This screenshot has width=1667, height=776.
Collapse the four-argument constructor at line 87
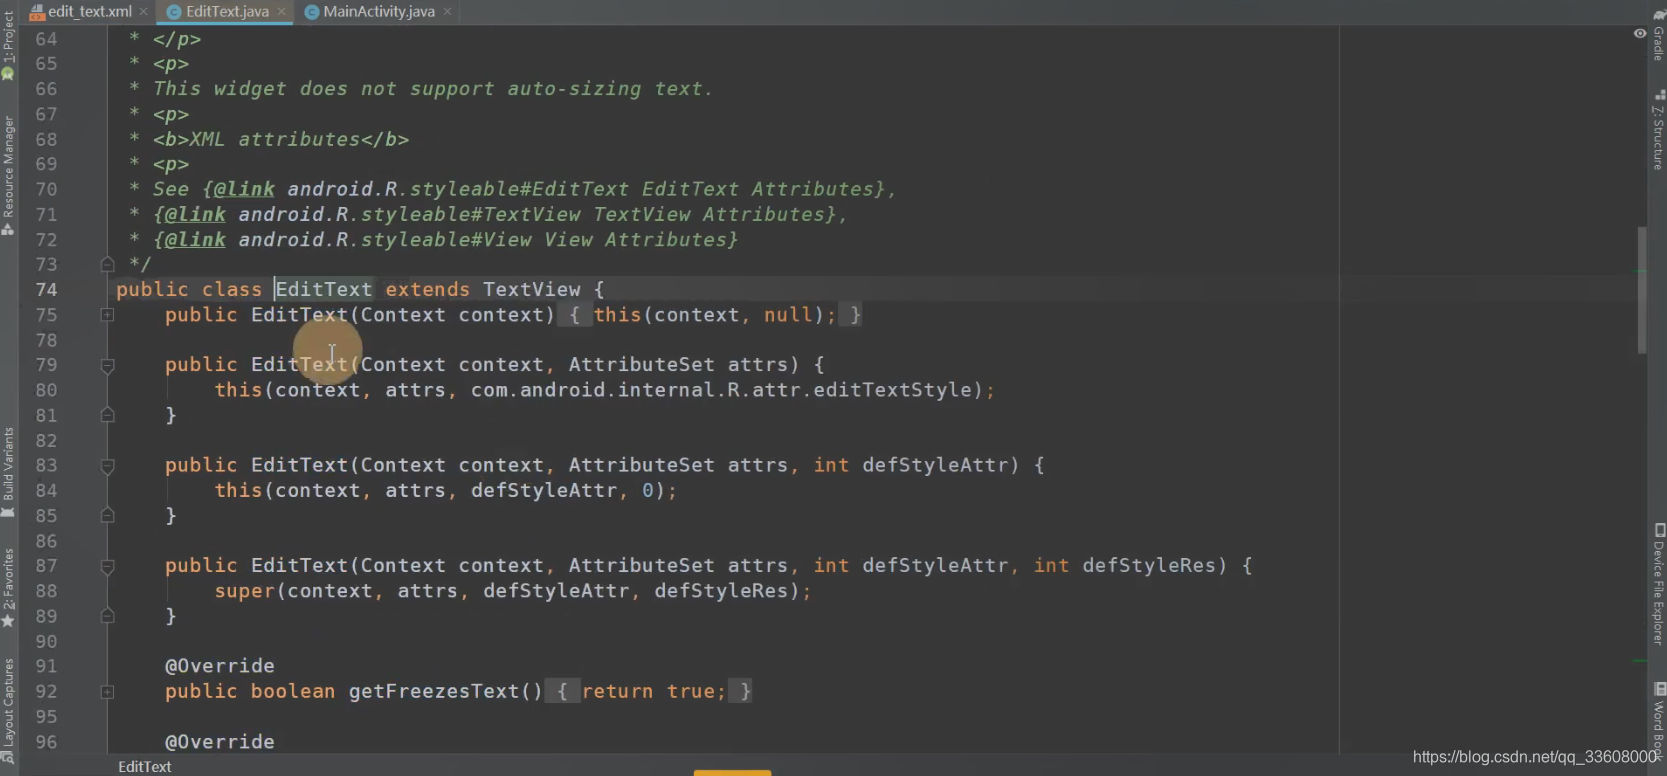tap(107, 567)
